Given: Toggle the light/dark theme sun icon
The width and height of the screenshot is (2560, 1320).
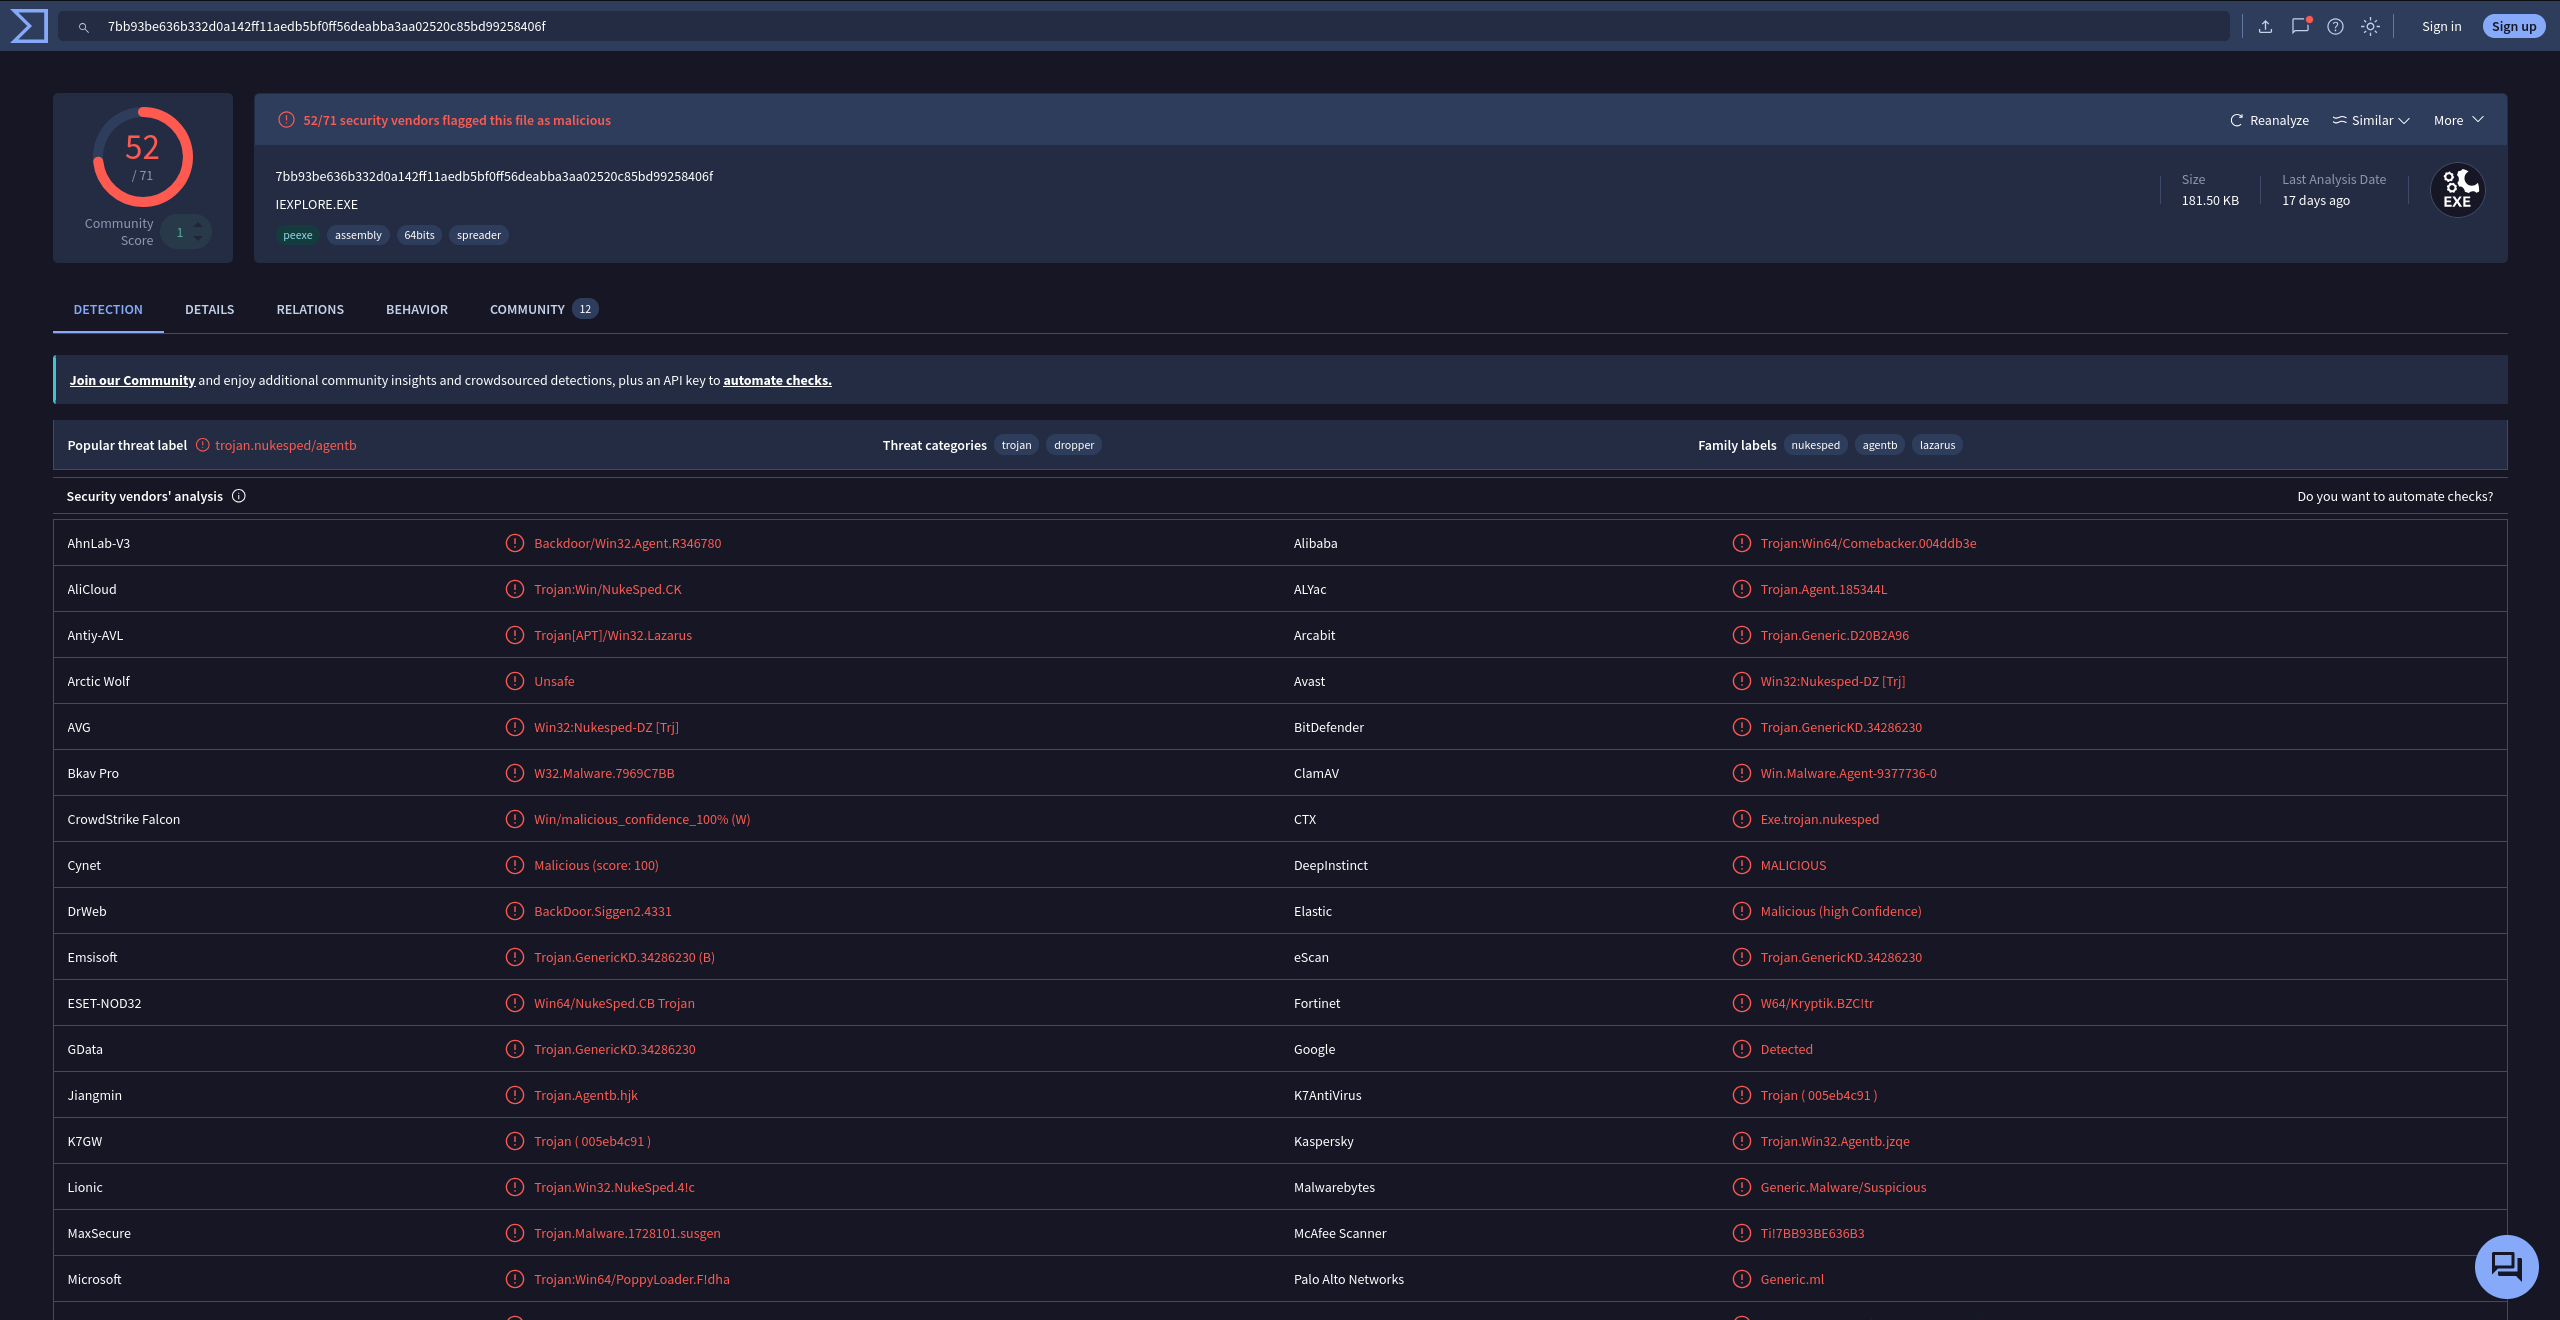Looking at the screenshot, I should (x=2370, y=27).
